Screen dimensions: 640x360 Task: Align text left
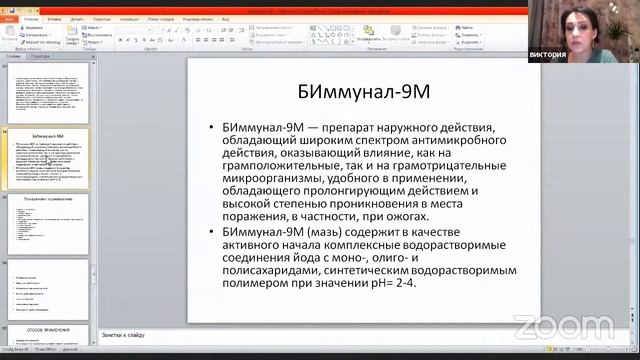(198, 40)
